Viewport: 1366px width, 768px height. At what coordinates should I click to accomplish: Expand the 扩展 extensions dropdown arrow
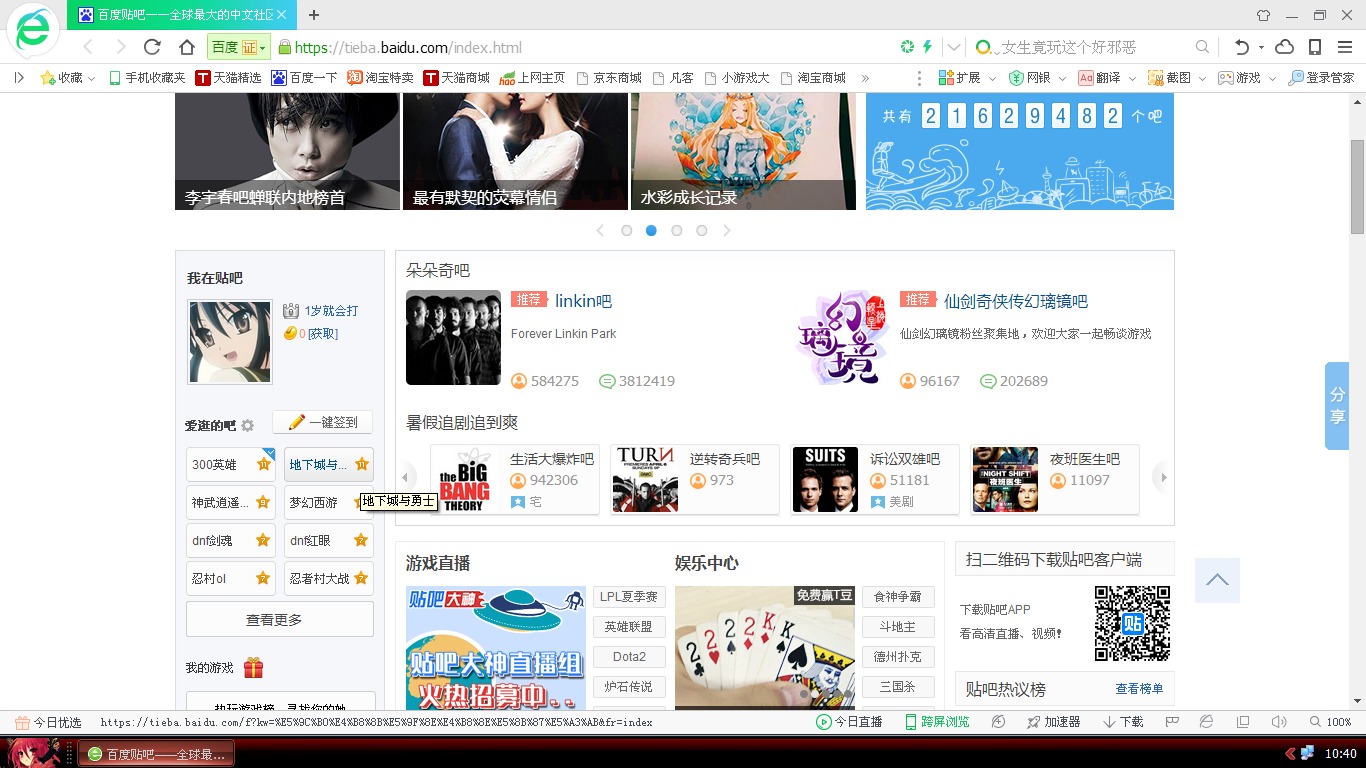[x=992, y=78]
